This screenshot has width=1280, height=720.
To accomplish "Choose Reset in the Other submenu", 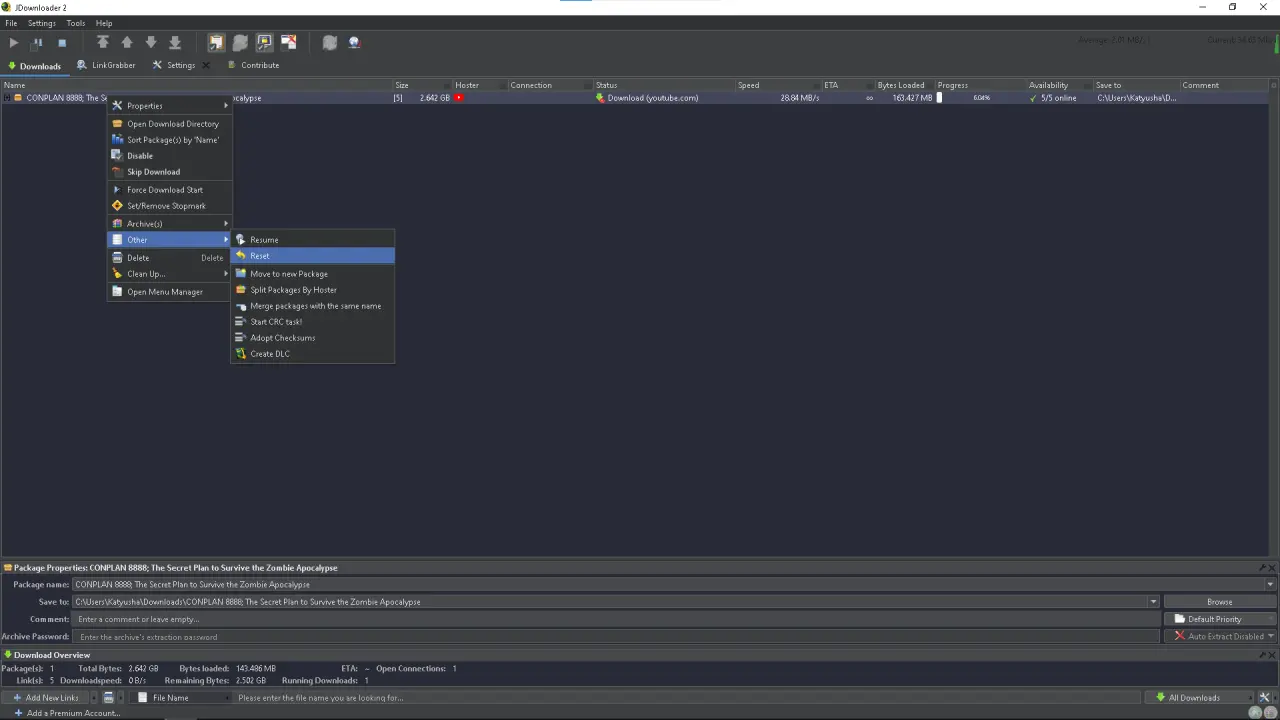I will tap(312, 256).
